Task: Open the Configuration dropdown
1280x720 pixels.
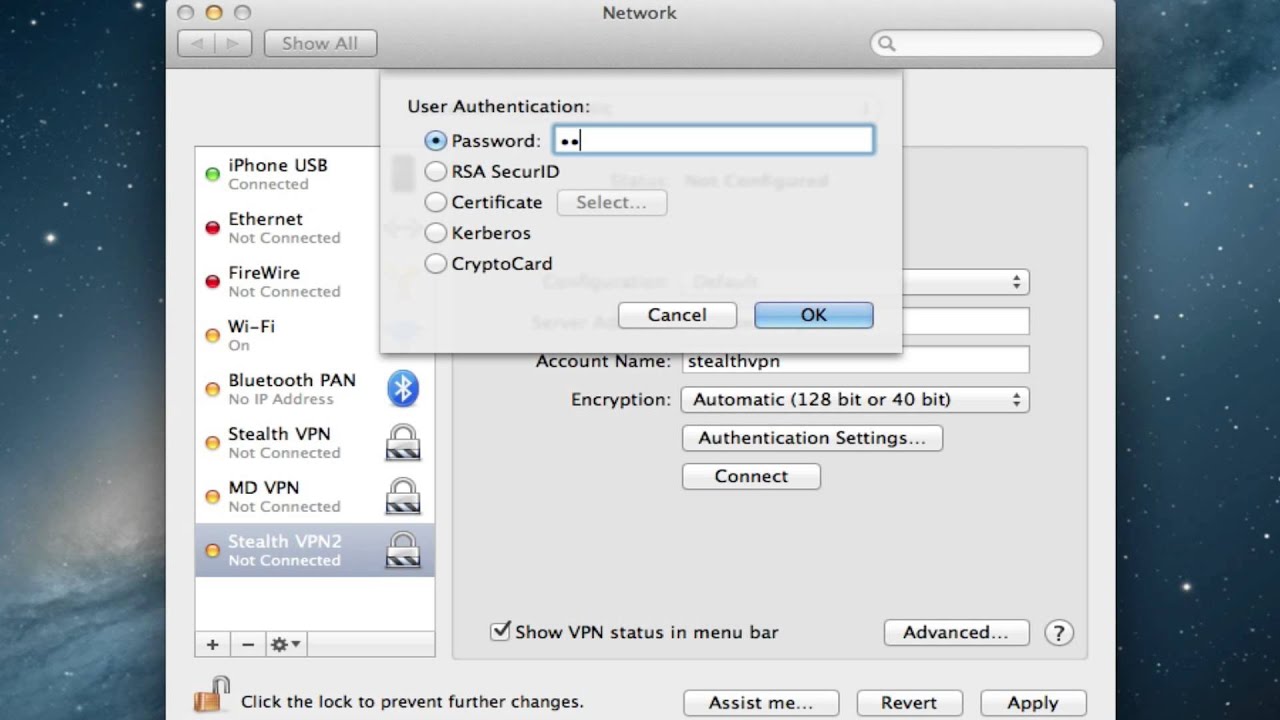Action: 965,282
